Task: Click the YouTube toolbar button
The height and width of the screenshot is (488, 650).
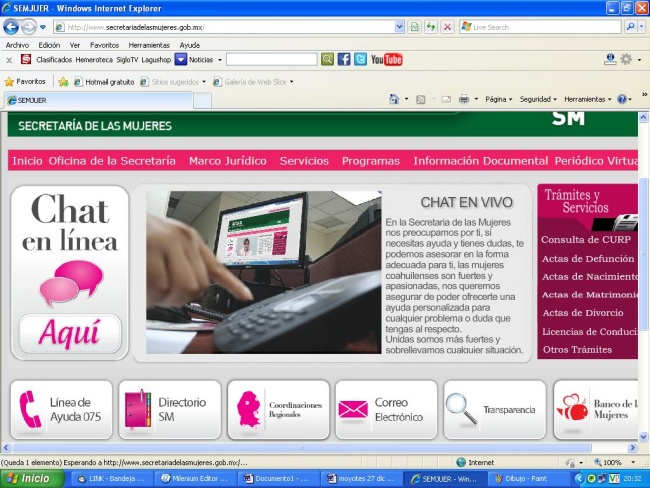Action: 386,60
